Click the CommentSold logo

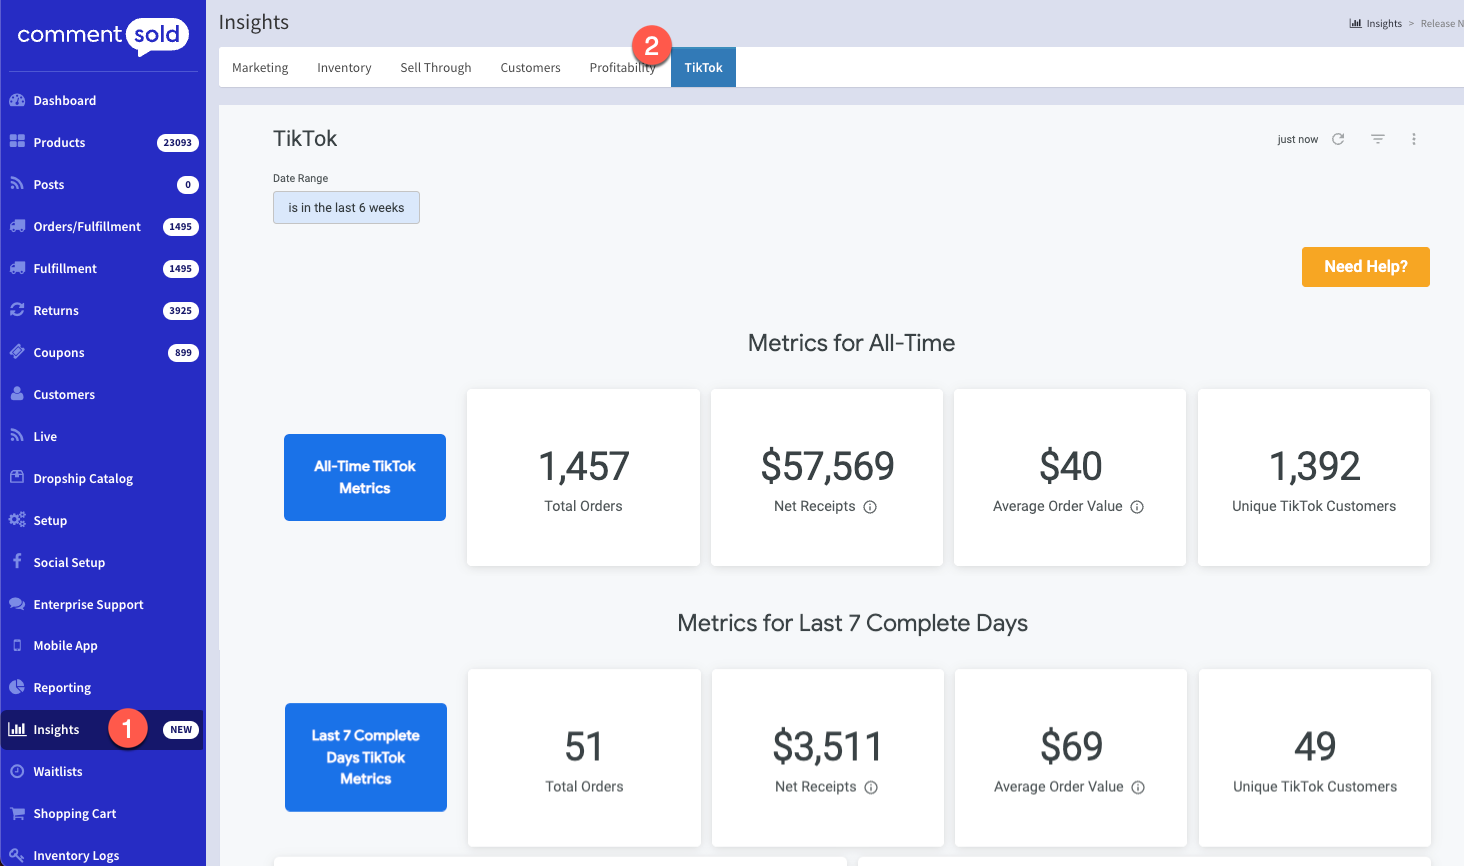[103, 36]
